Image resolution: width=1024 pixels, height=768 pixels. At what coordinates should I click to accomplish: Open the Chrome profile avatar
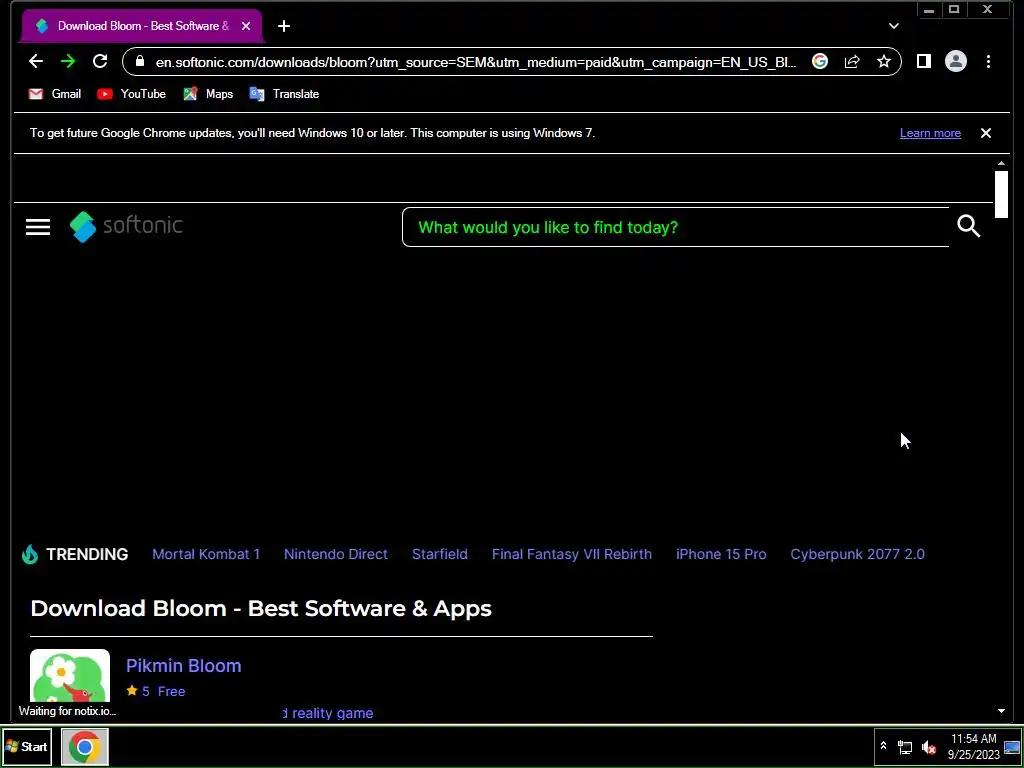click(x=955, y=61)
